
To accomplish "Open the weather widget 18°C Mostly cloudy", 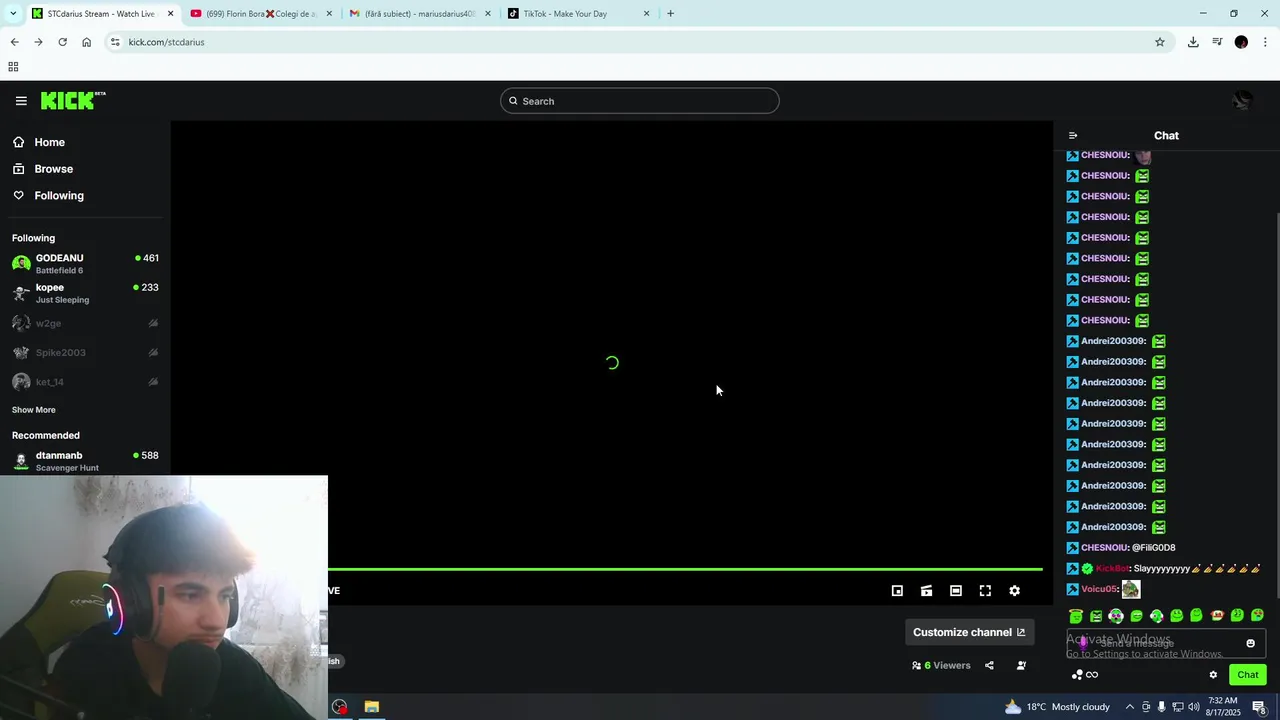I will point(1055,707).
